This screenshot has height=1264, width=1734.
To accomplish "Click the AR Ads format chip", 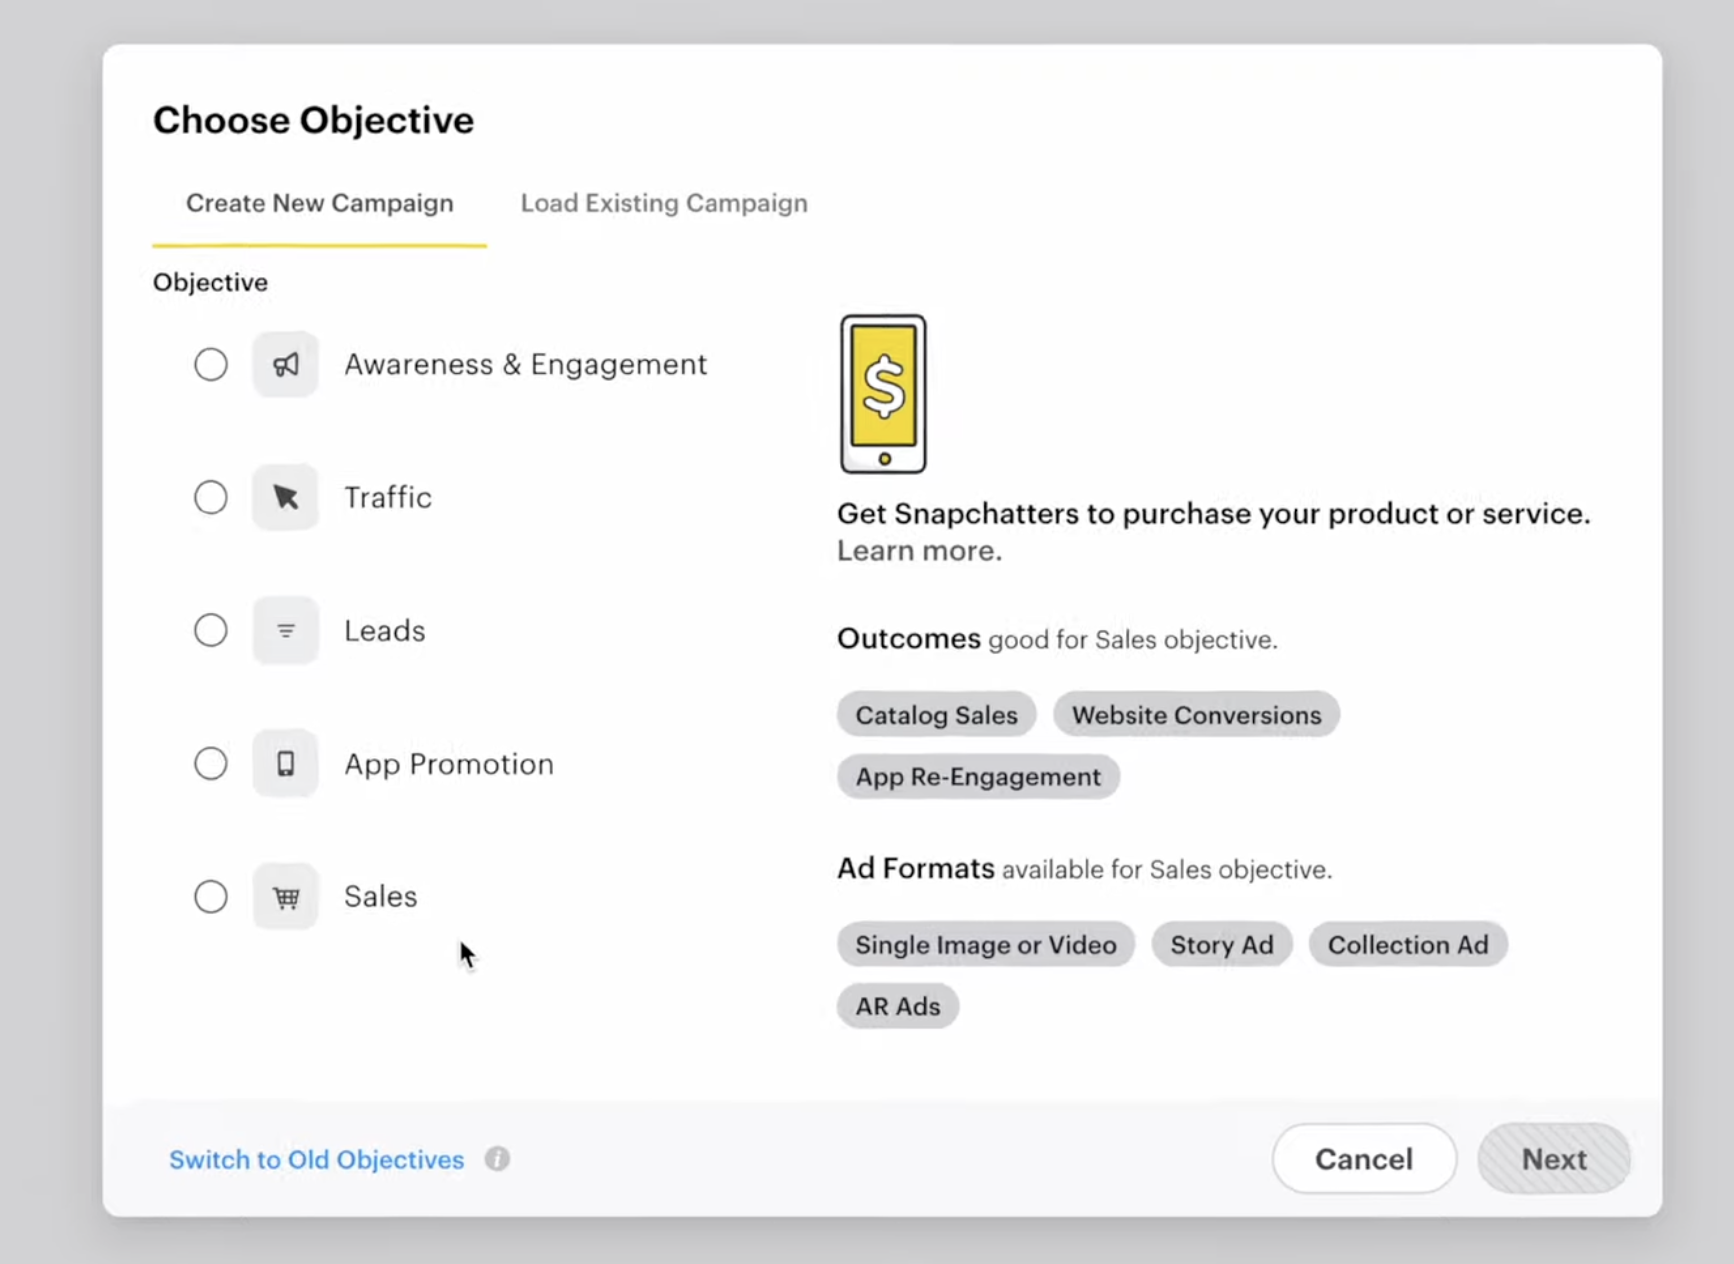I will coord(898,1006).
